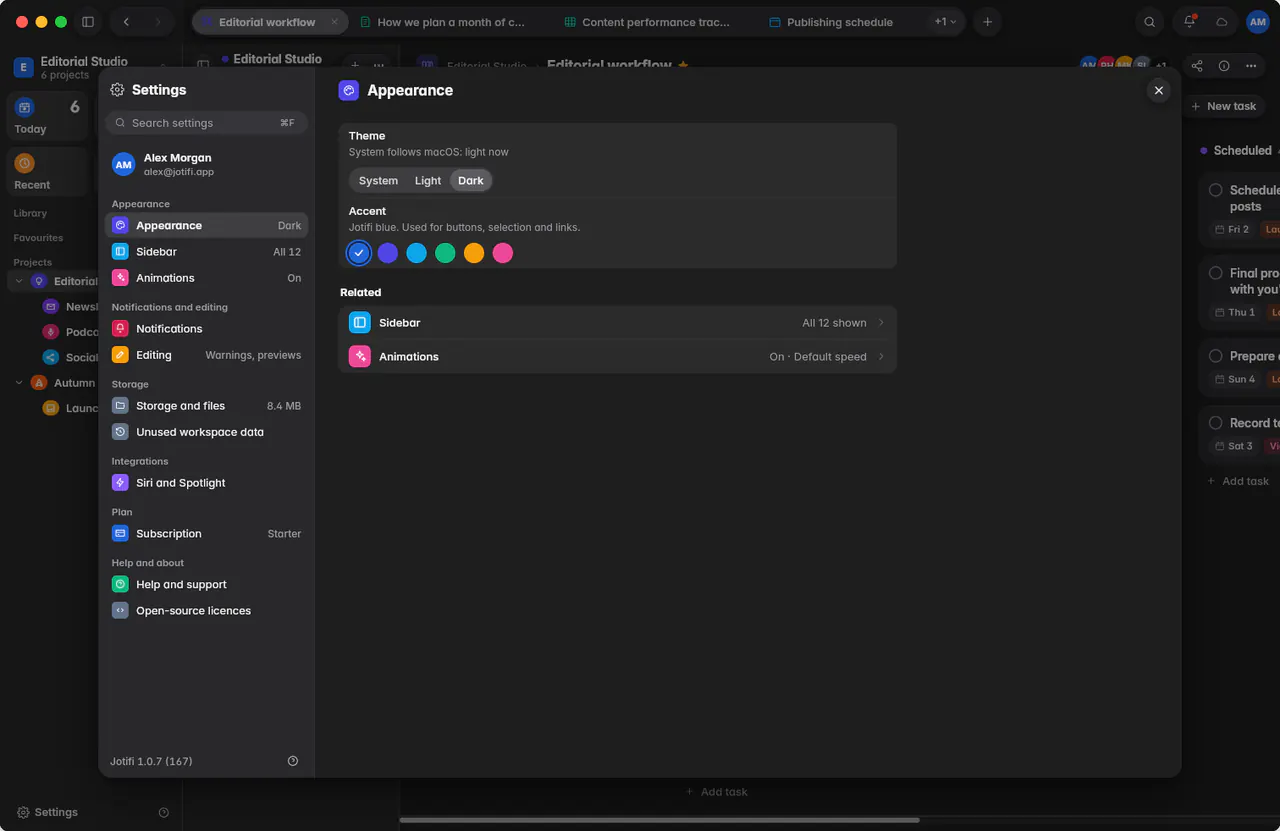Open the Related Sidebar row showing All 12 shown

[x=617, y=323]
